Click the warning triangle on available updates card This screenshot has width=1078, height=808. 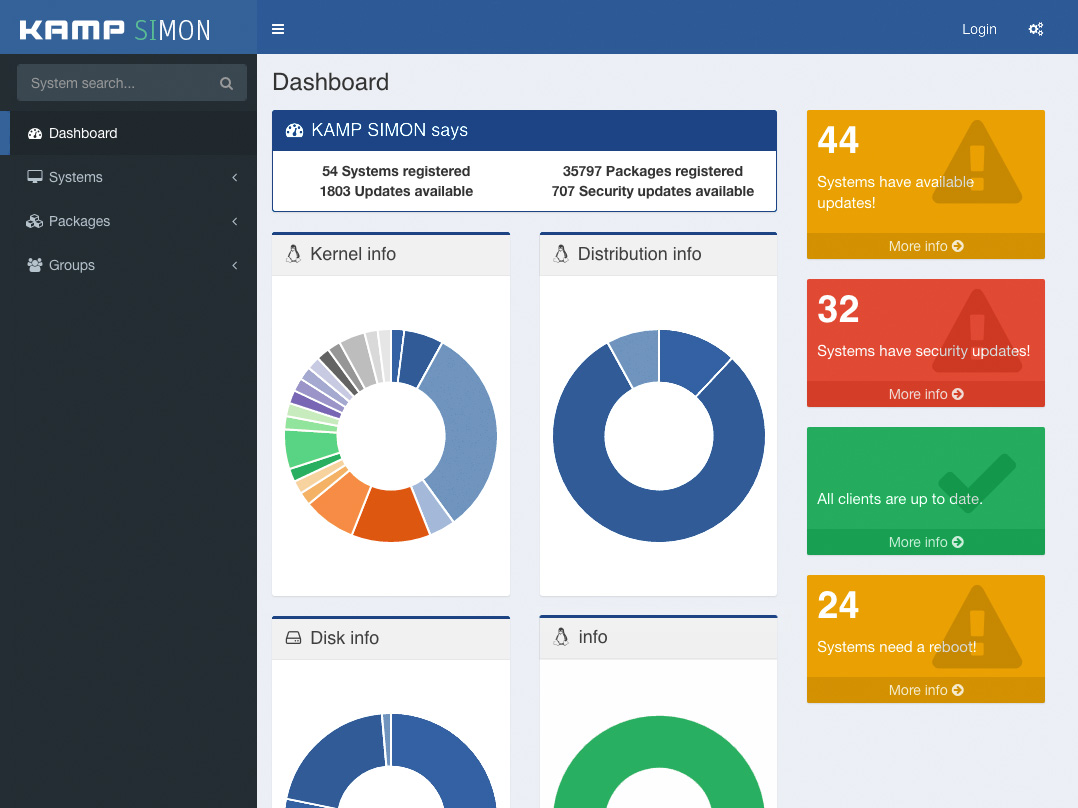pos(977,162)
